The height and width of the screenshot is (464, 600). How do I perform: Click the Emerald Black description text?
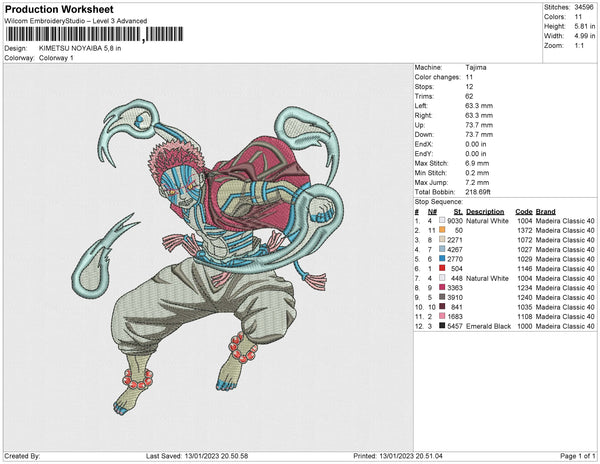click(488, 326)
